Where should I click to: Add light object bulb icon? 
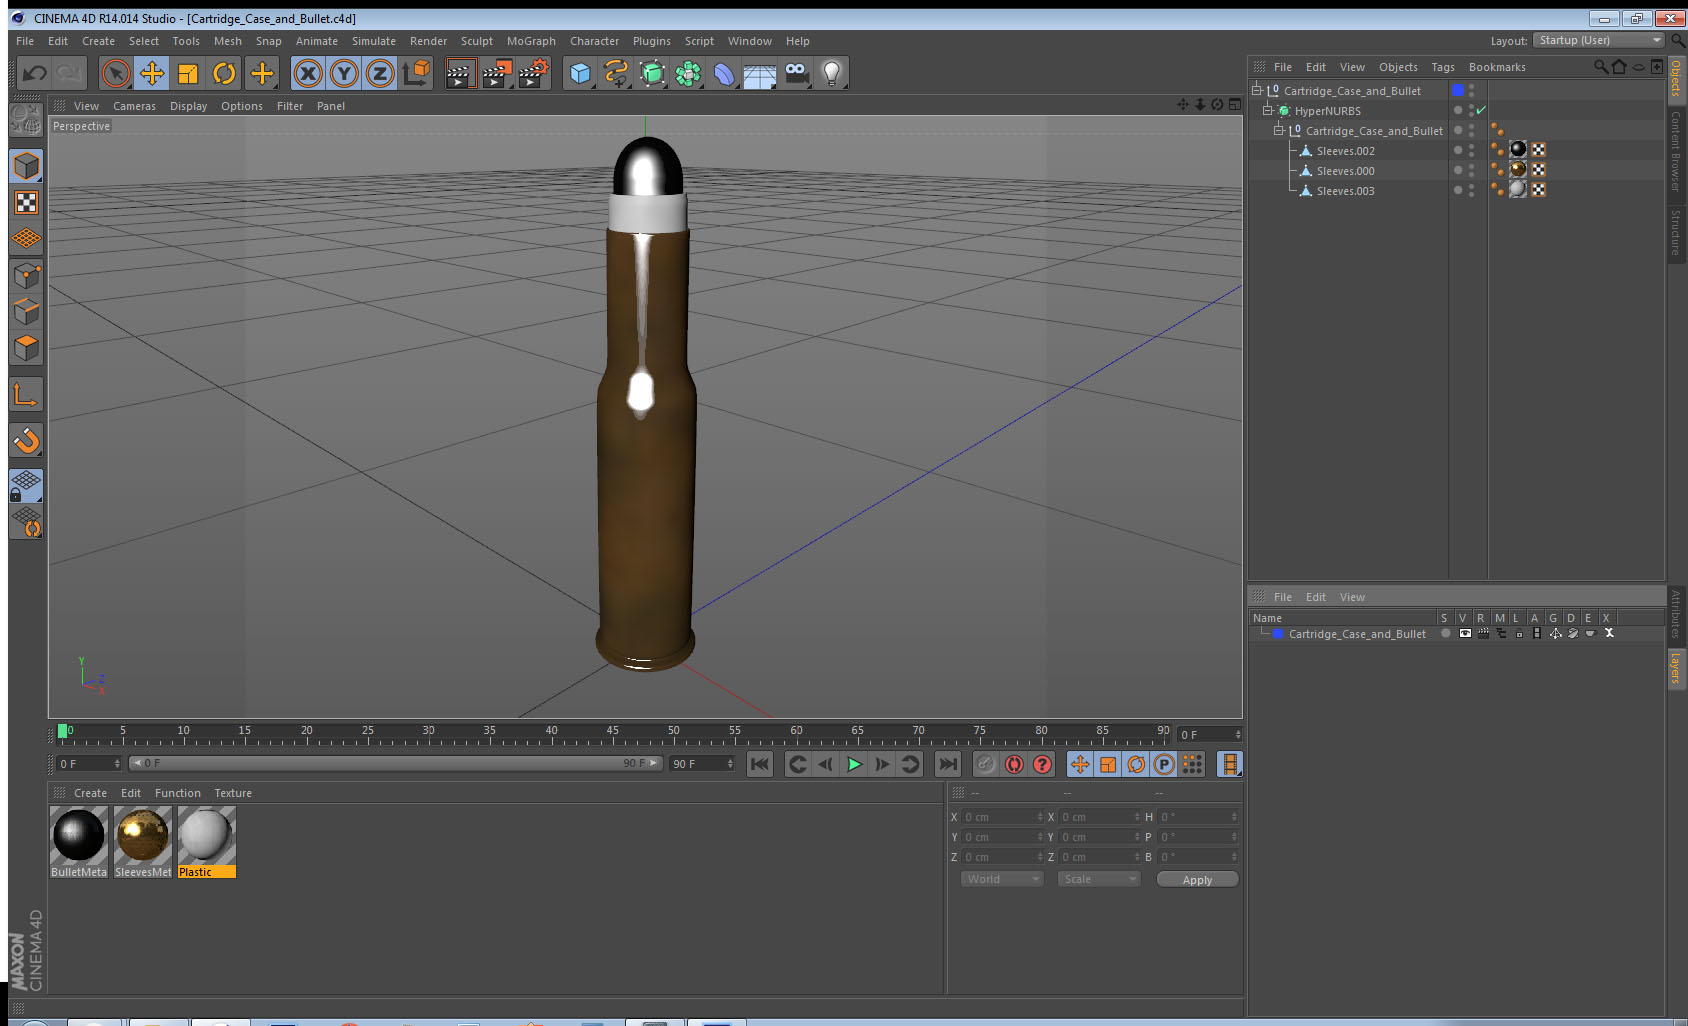pyautogui.click(x=832, y=73)
